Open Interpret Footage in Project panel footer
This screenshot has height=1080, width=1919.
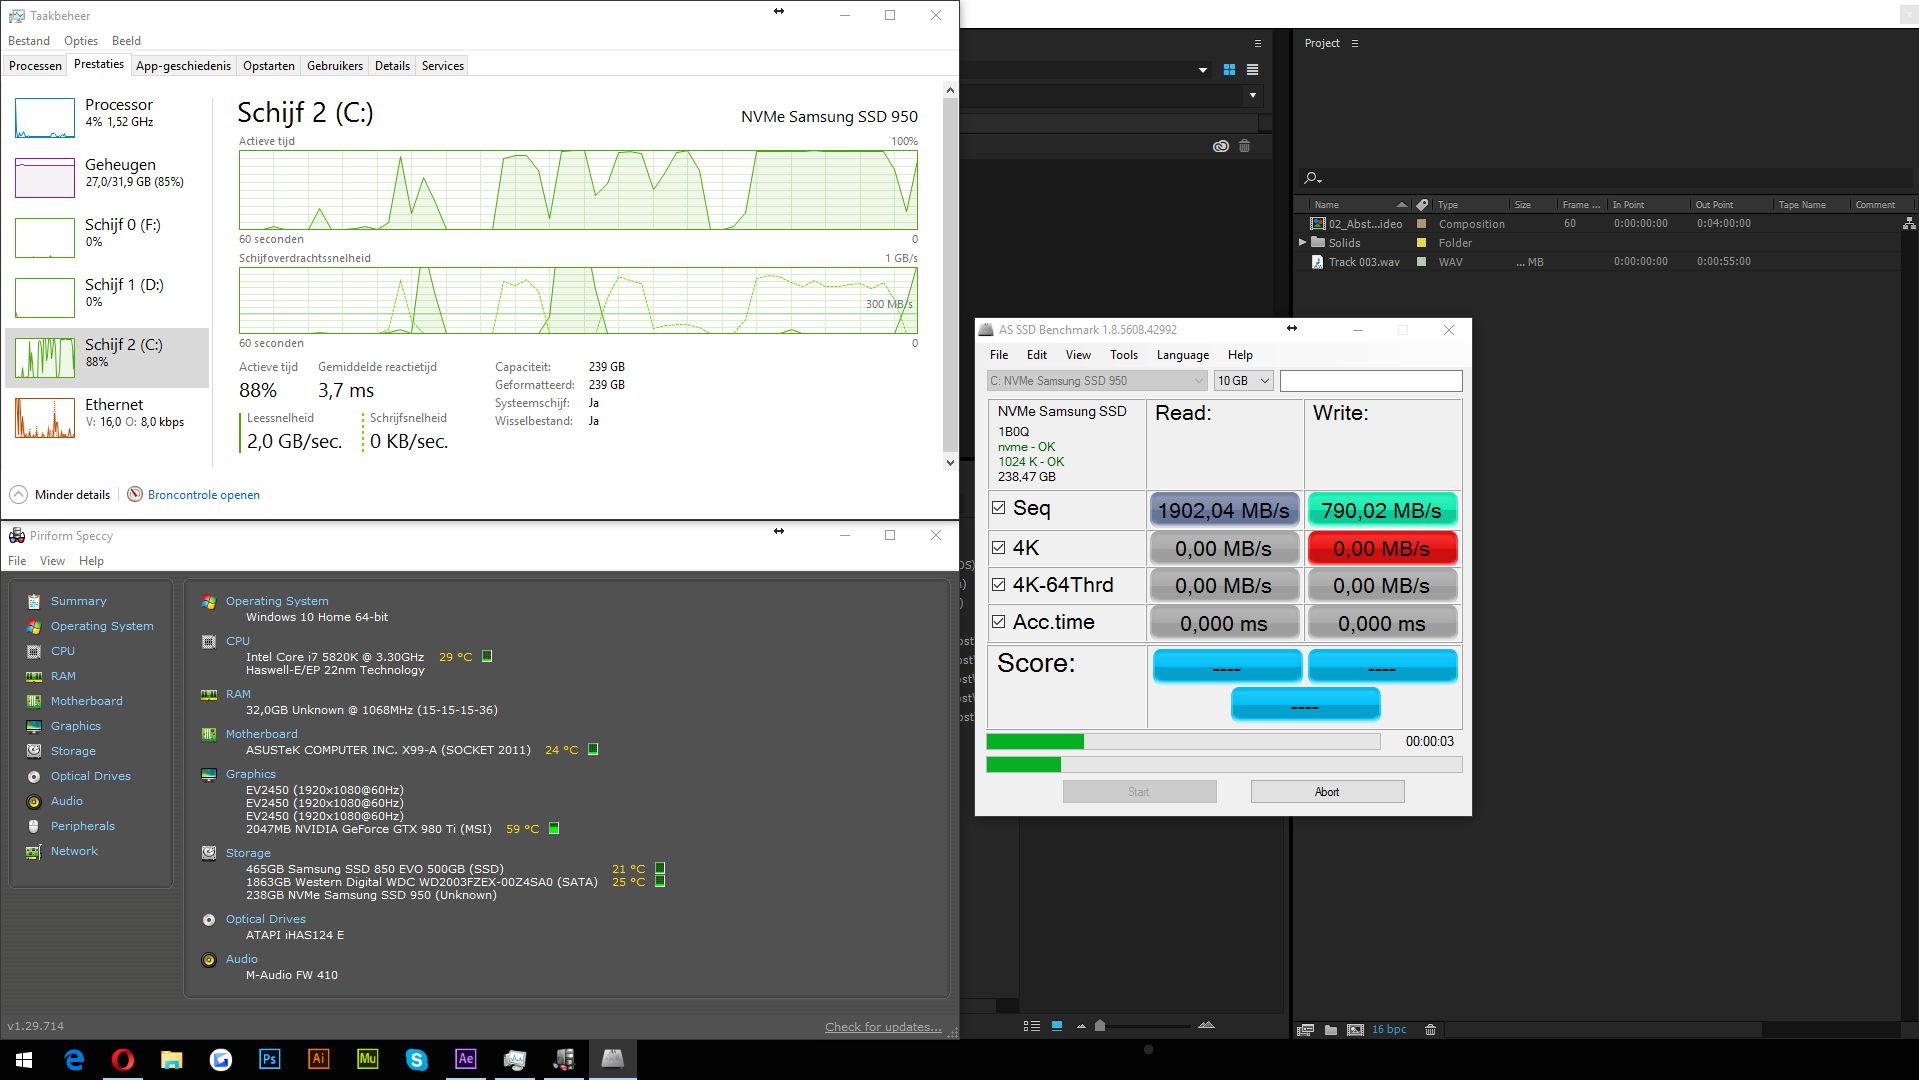1305,1029
